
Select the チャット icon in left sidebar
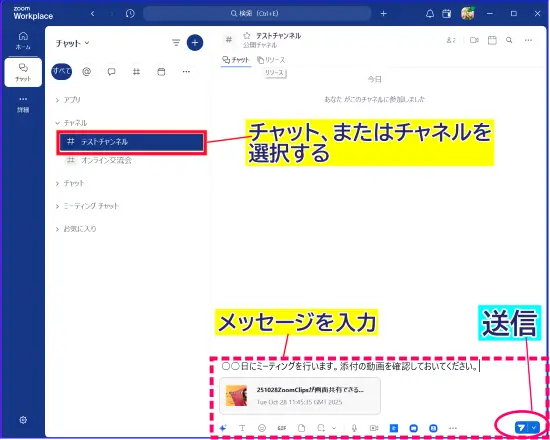tap(23, 72)
